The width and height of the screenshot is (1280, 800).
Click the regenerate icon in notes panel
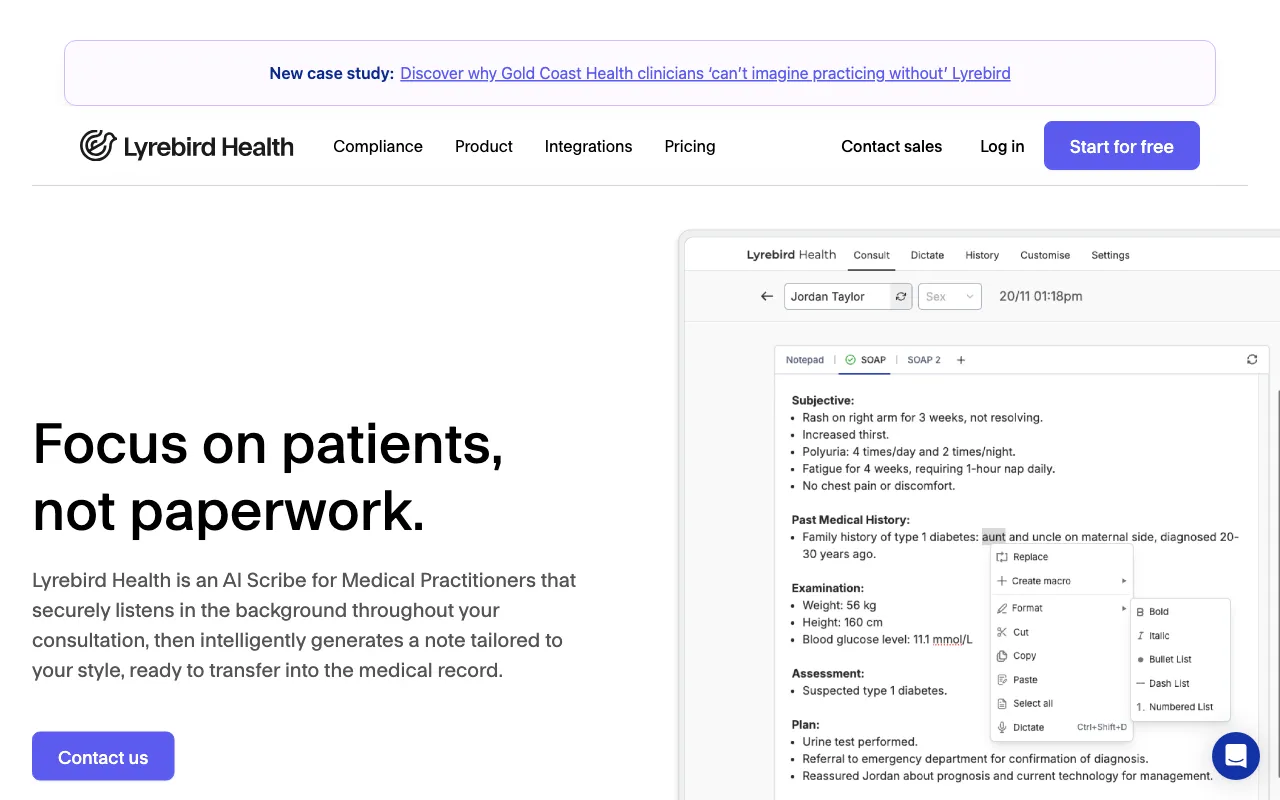point(1252,359)
